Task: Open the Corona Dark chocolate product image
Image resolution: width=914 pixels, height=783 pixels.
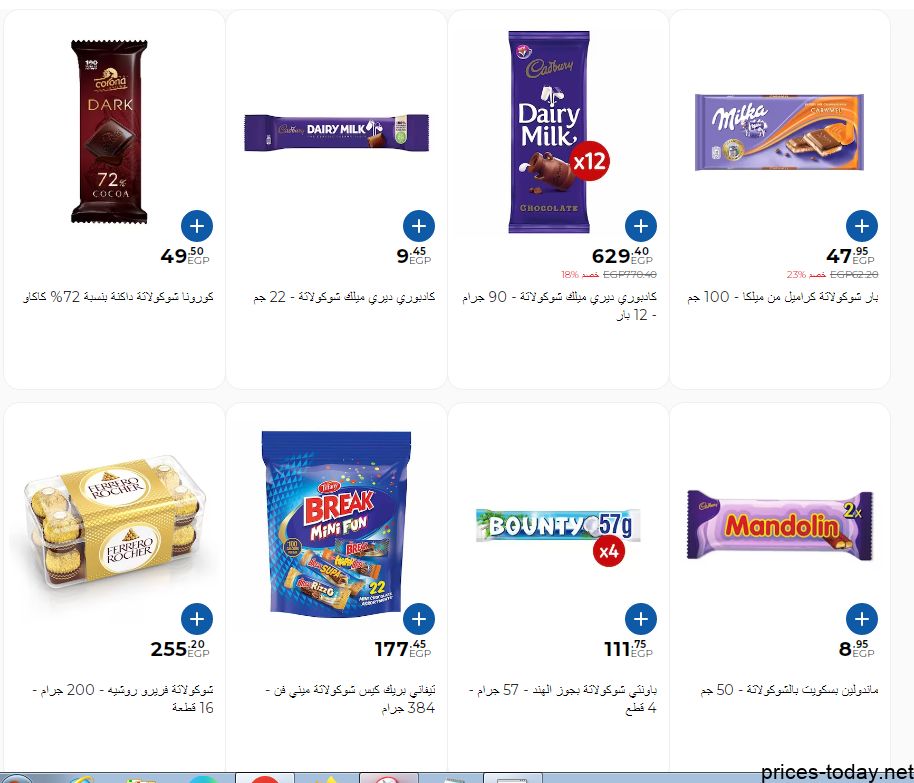Action: [x=109, y=132]
